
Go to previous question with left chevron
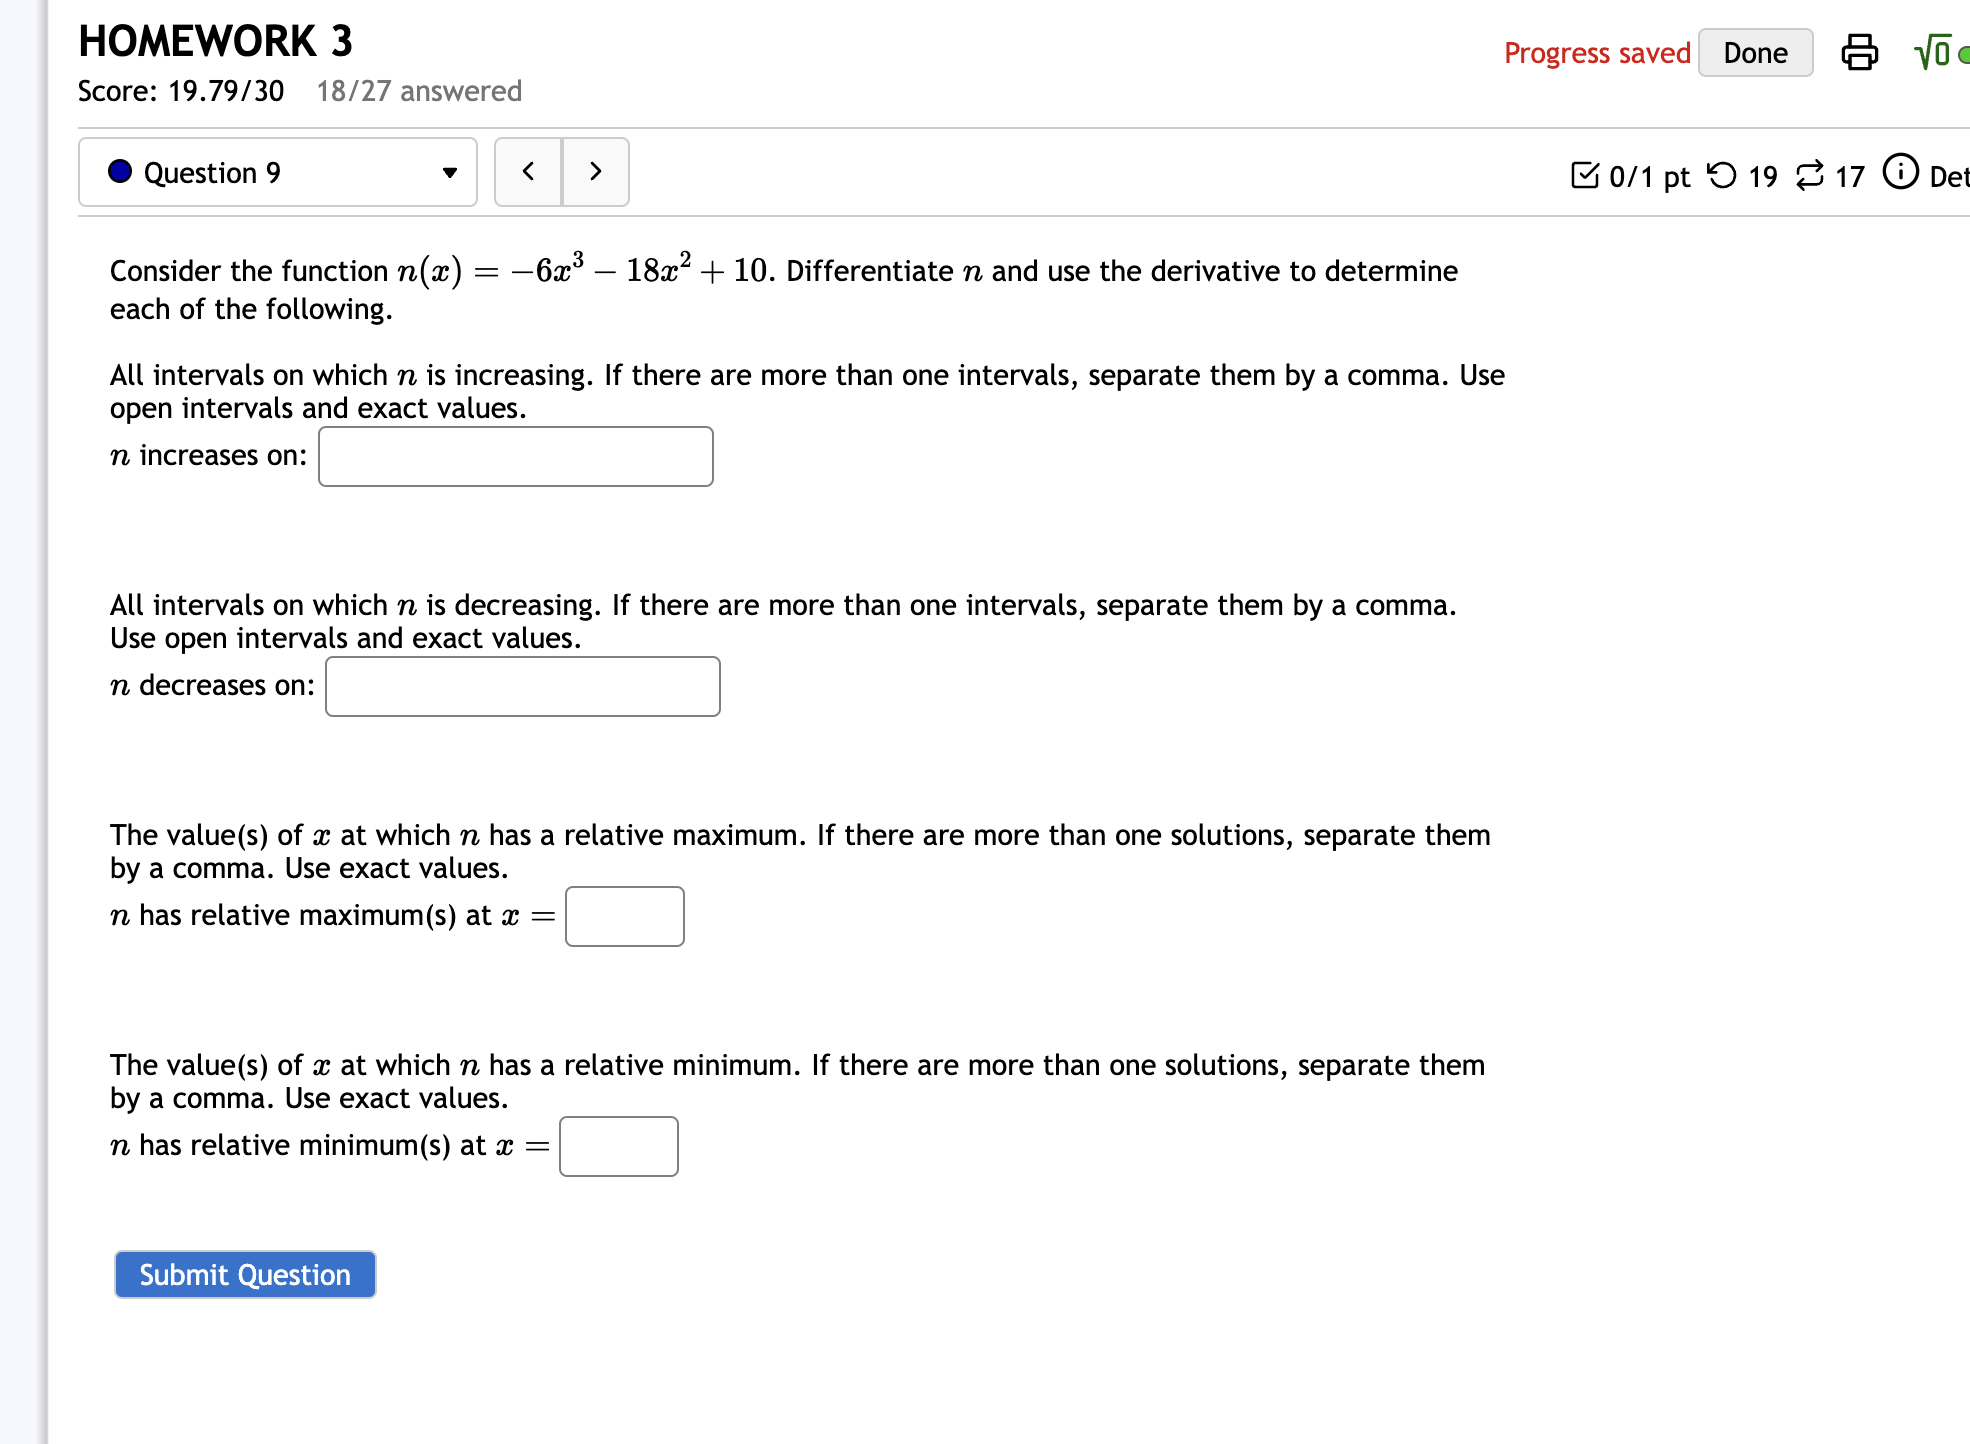tap(528, 171)
